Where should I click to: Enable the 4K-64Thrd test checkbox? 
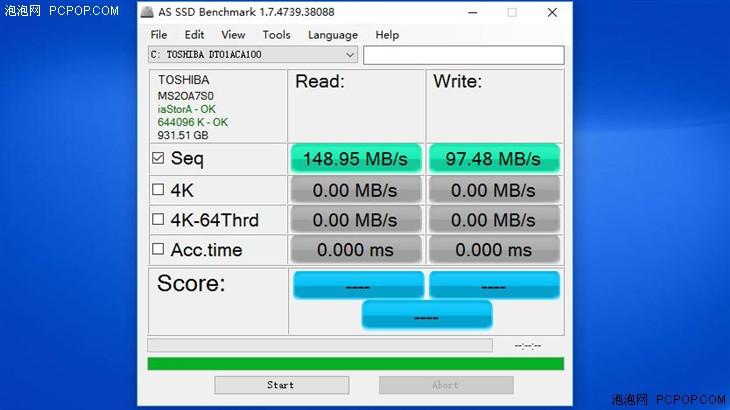pyautogui.click(x=158, y=219)
